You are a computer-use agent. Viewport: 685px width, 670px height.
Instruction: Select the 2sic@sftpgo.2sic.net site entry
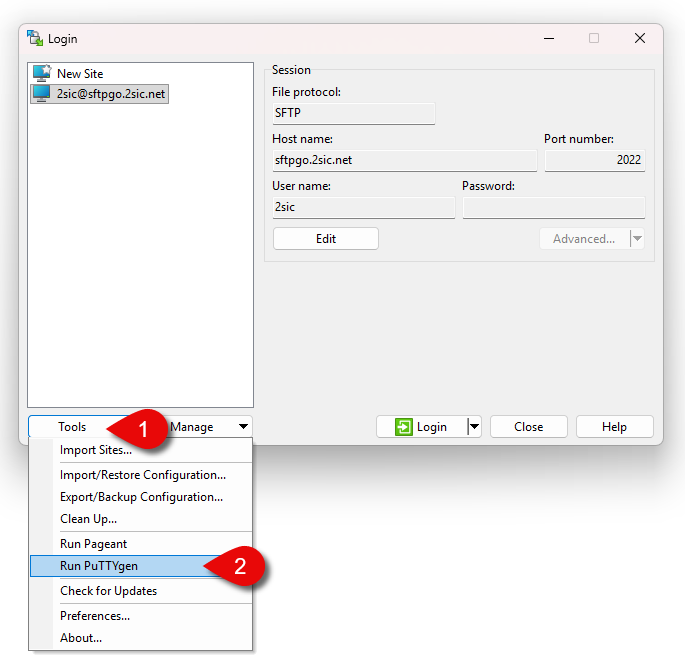(100, 93)
